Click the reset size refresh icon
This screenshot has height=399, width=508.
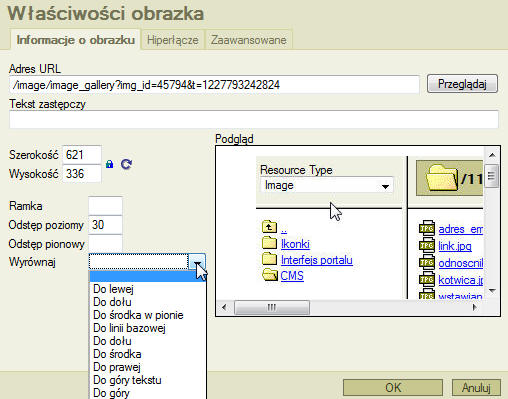(x=126, y=164)
